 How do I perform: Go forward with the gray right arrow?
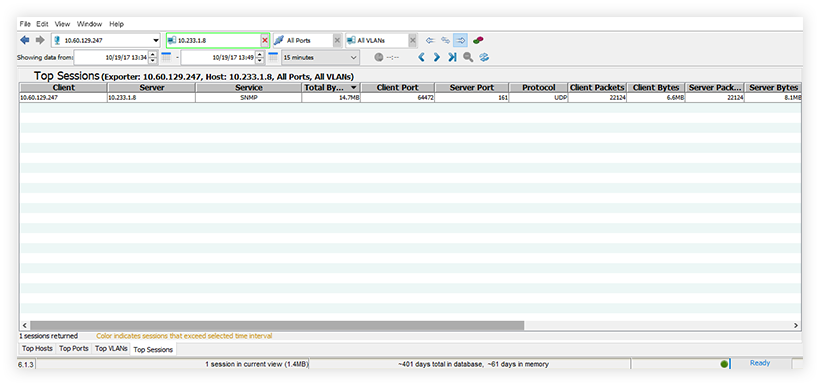(40, 40)
